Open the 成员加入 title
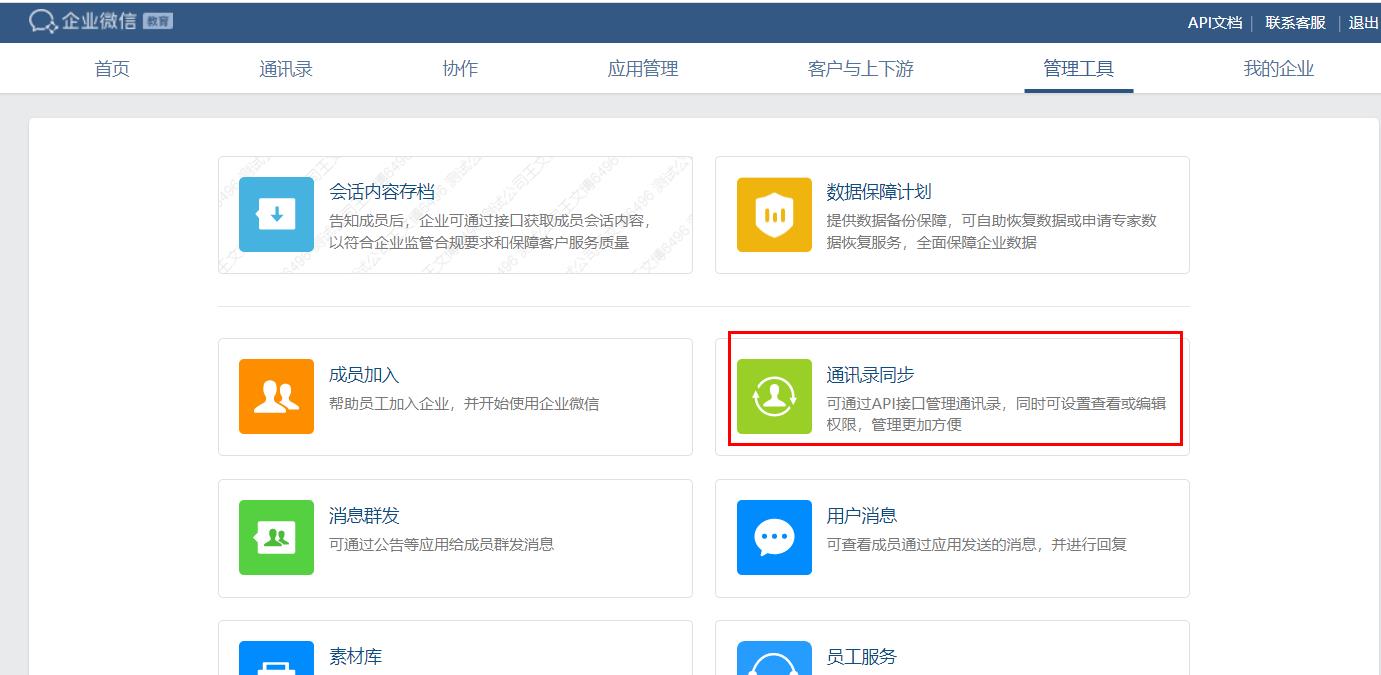The image size is (1381, 675). coord(364,375)
